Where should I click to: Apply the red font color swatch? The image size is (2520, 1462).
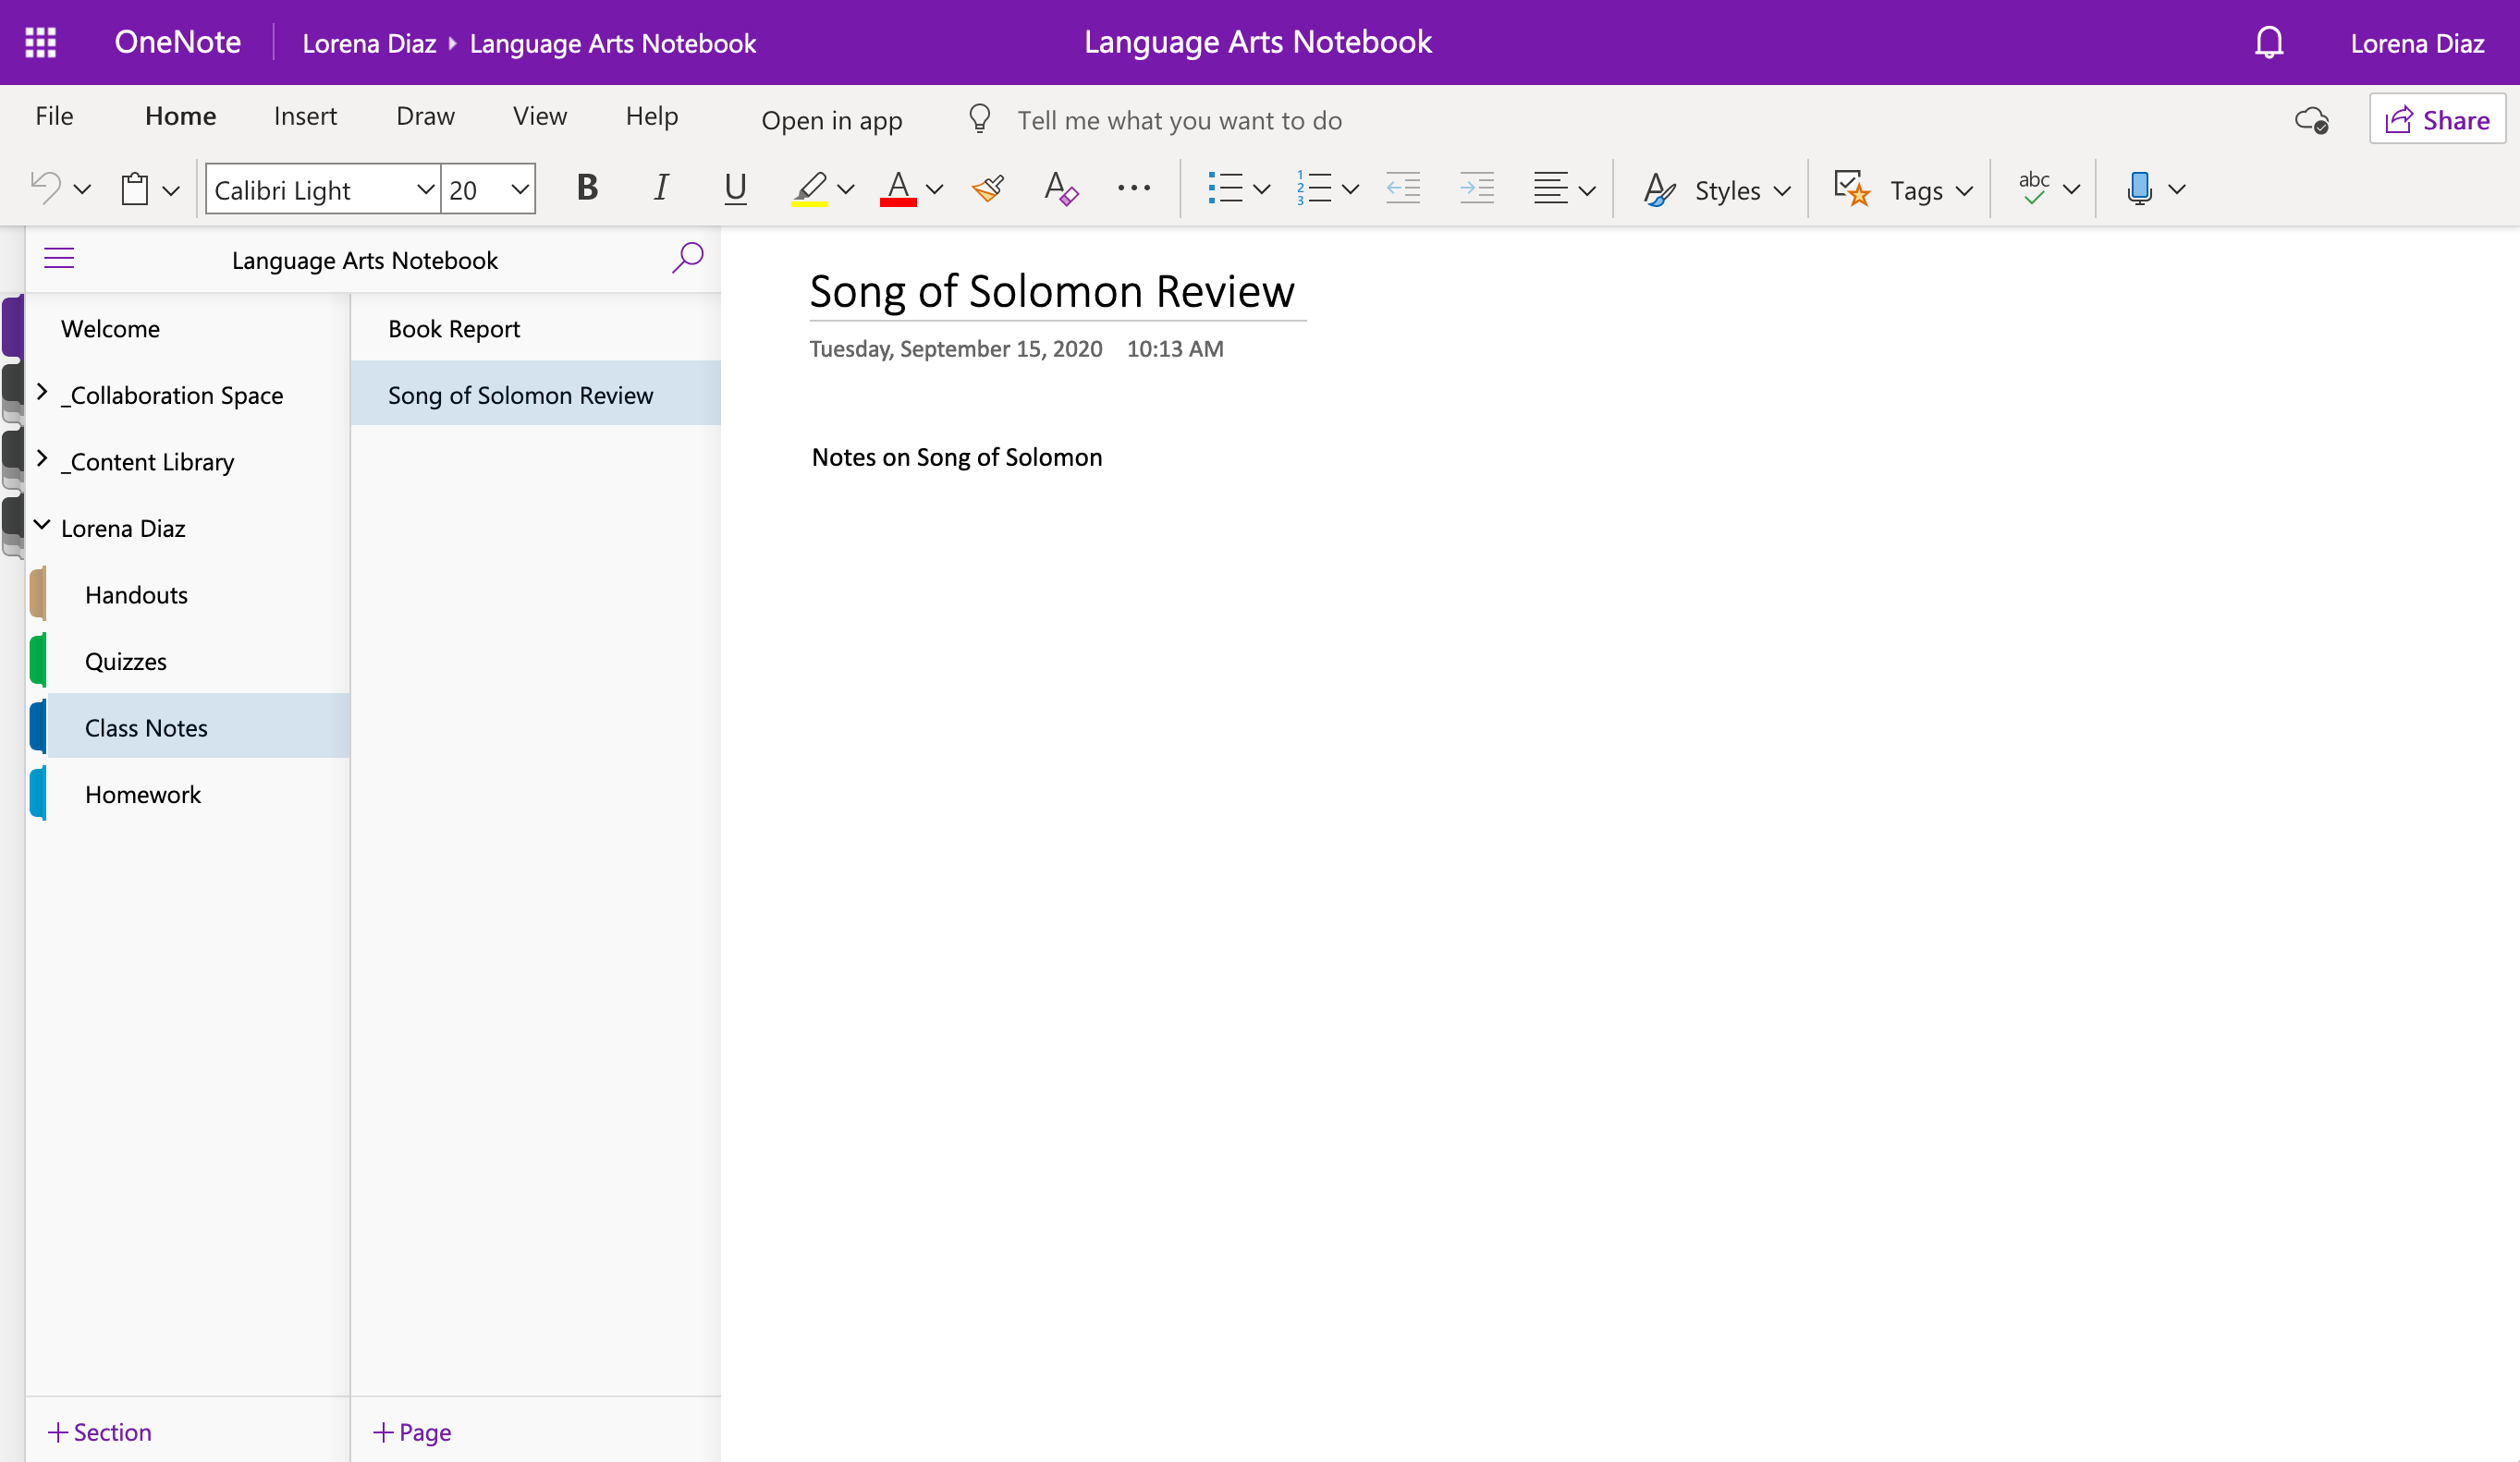click(898, 188)
